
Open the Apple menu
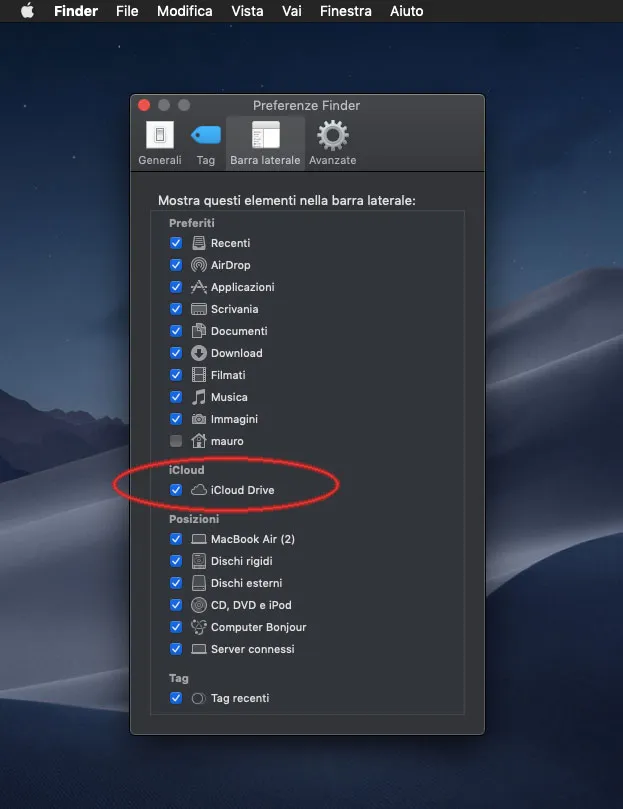tap(27, 10)
